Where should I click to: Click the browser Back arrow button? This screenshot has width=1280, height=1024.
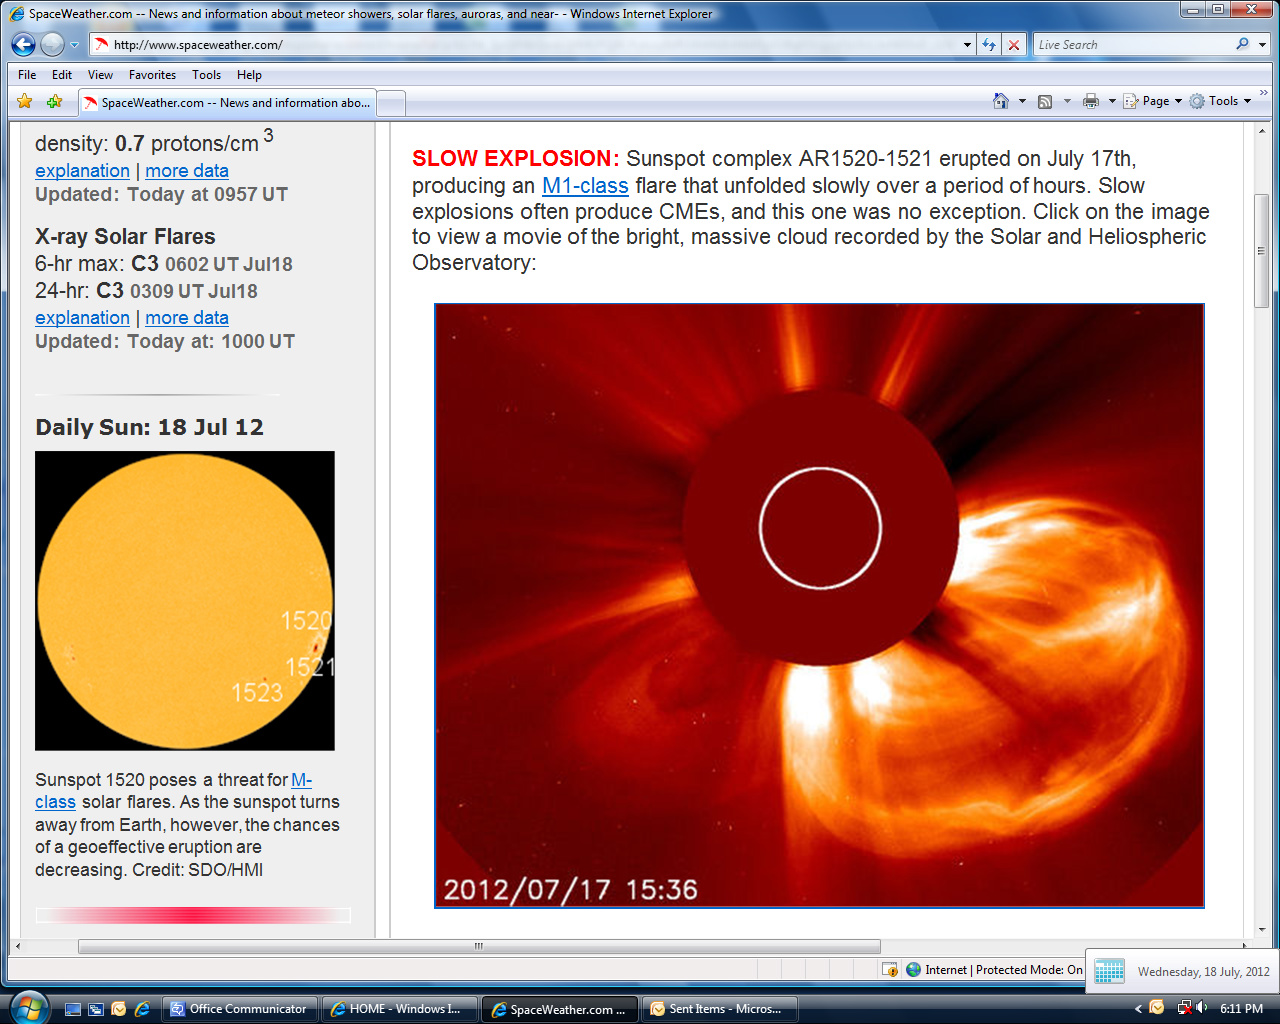(23, 44)
